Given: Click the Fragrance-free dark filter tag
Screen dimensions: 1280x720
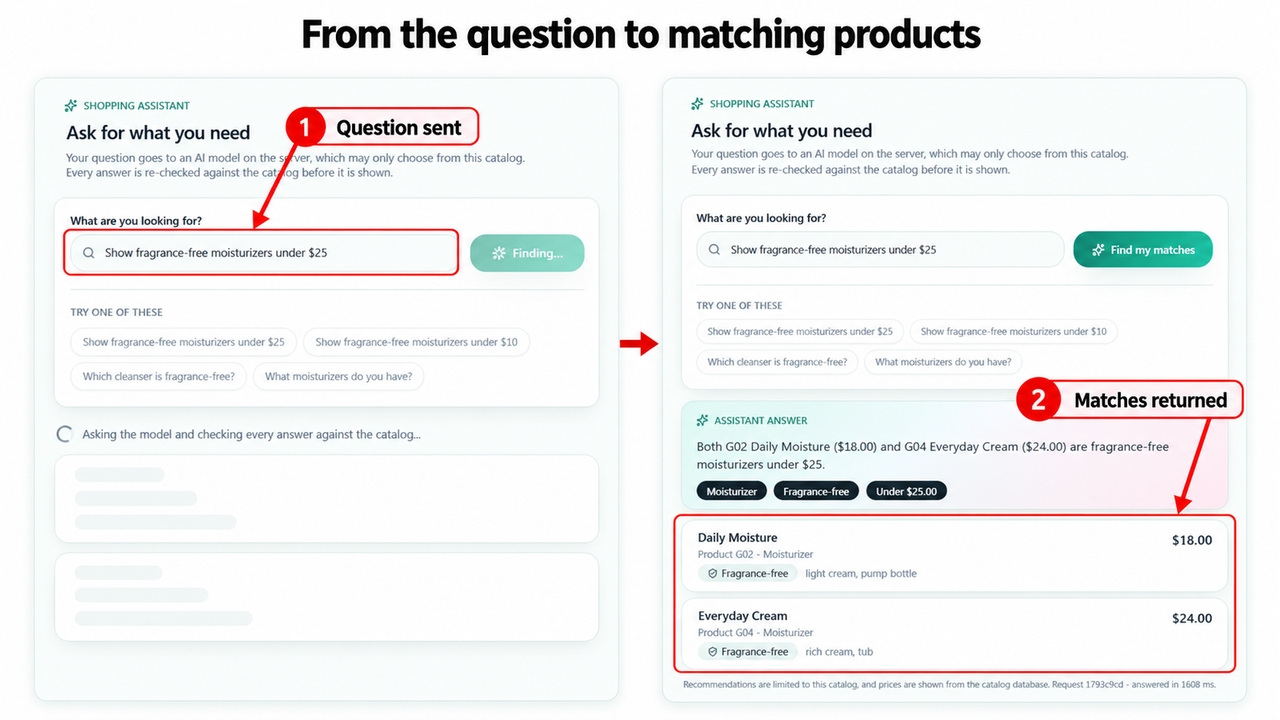Looking at the screenshot, I should tap(816, 491).
